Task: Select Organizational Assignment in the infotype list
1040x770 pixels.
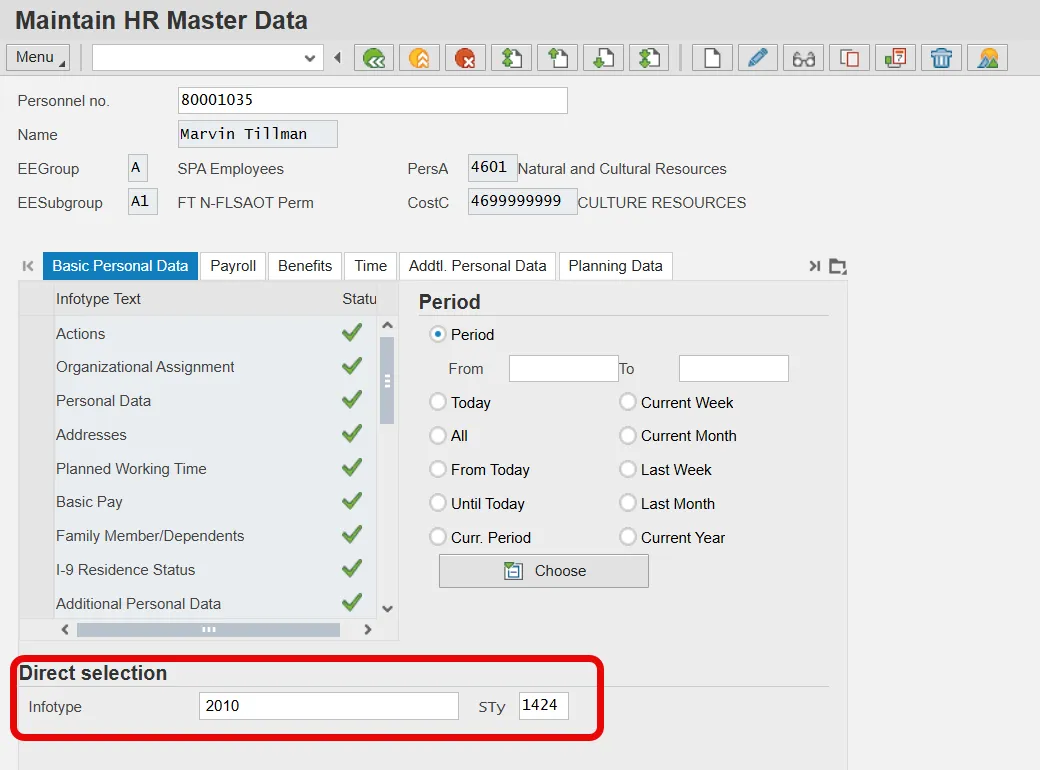Action: tap(145, 367)
